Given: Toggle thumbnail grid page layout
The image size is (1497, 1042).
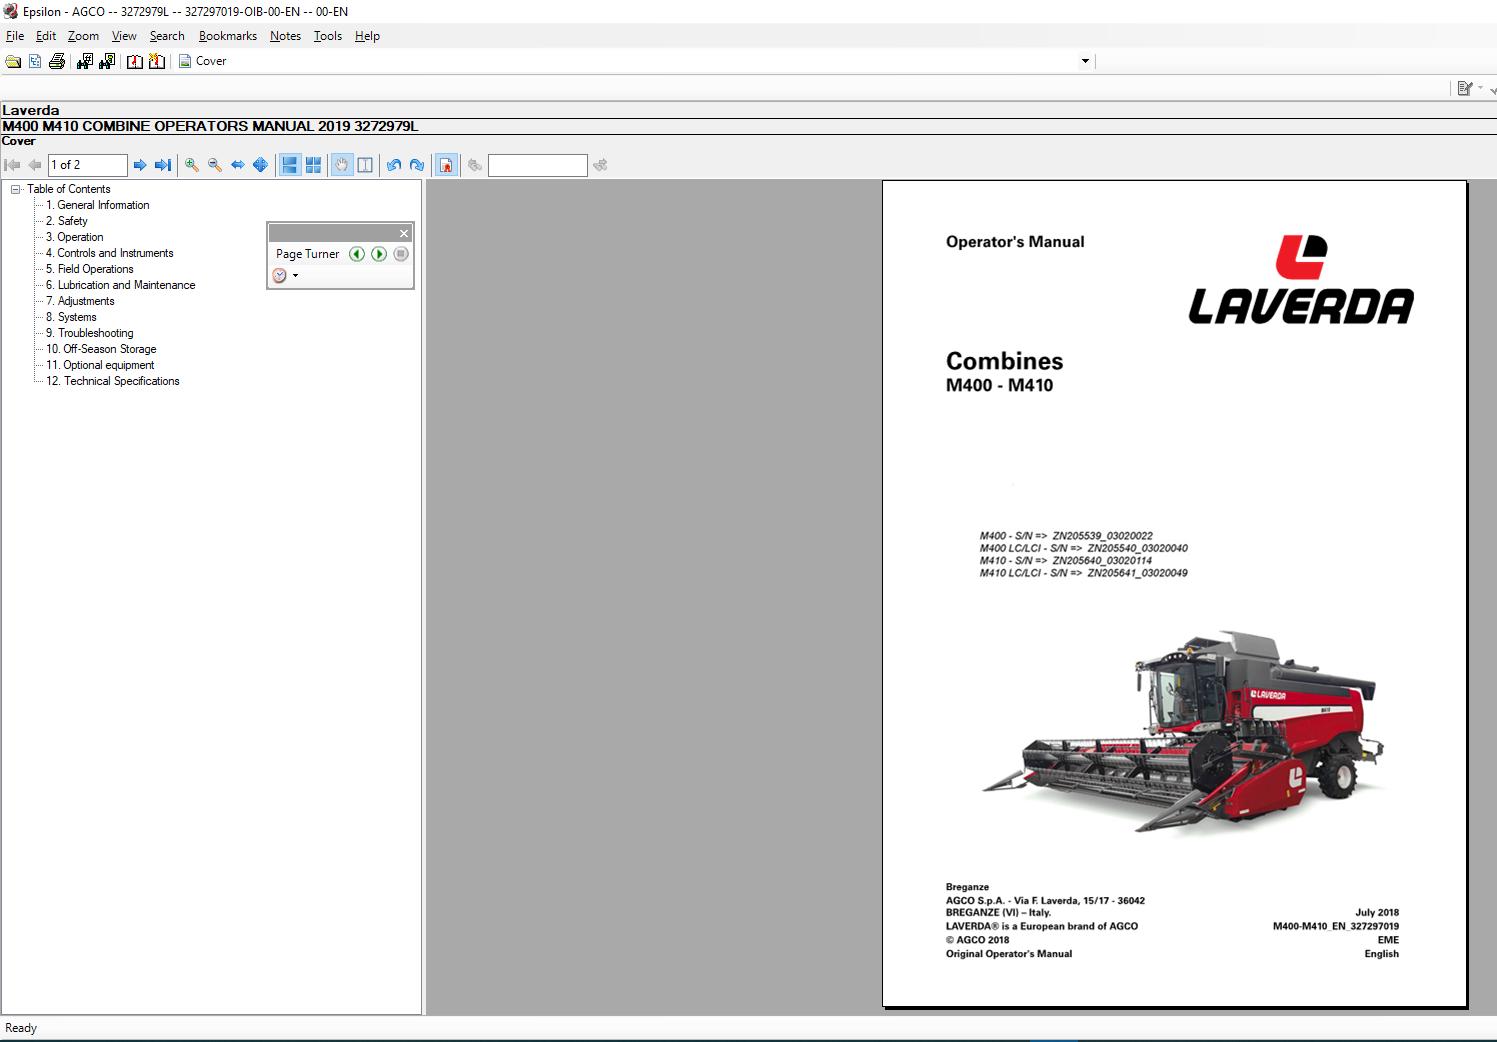Looking at the screenshot, I should click(313, 165).
